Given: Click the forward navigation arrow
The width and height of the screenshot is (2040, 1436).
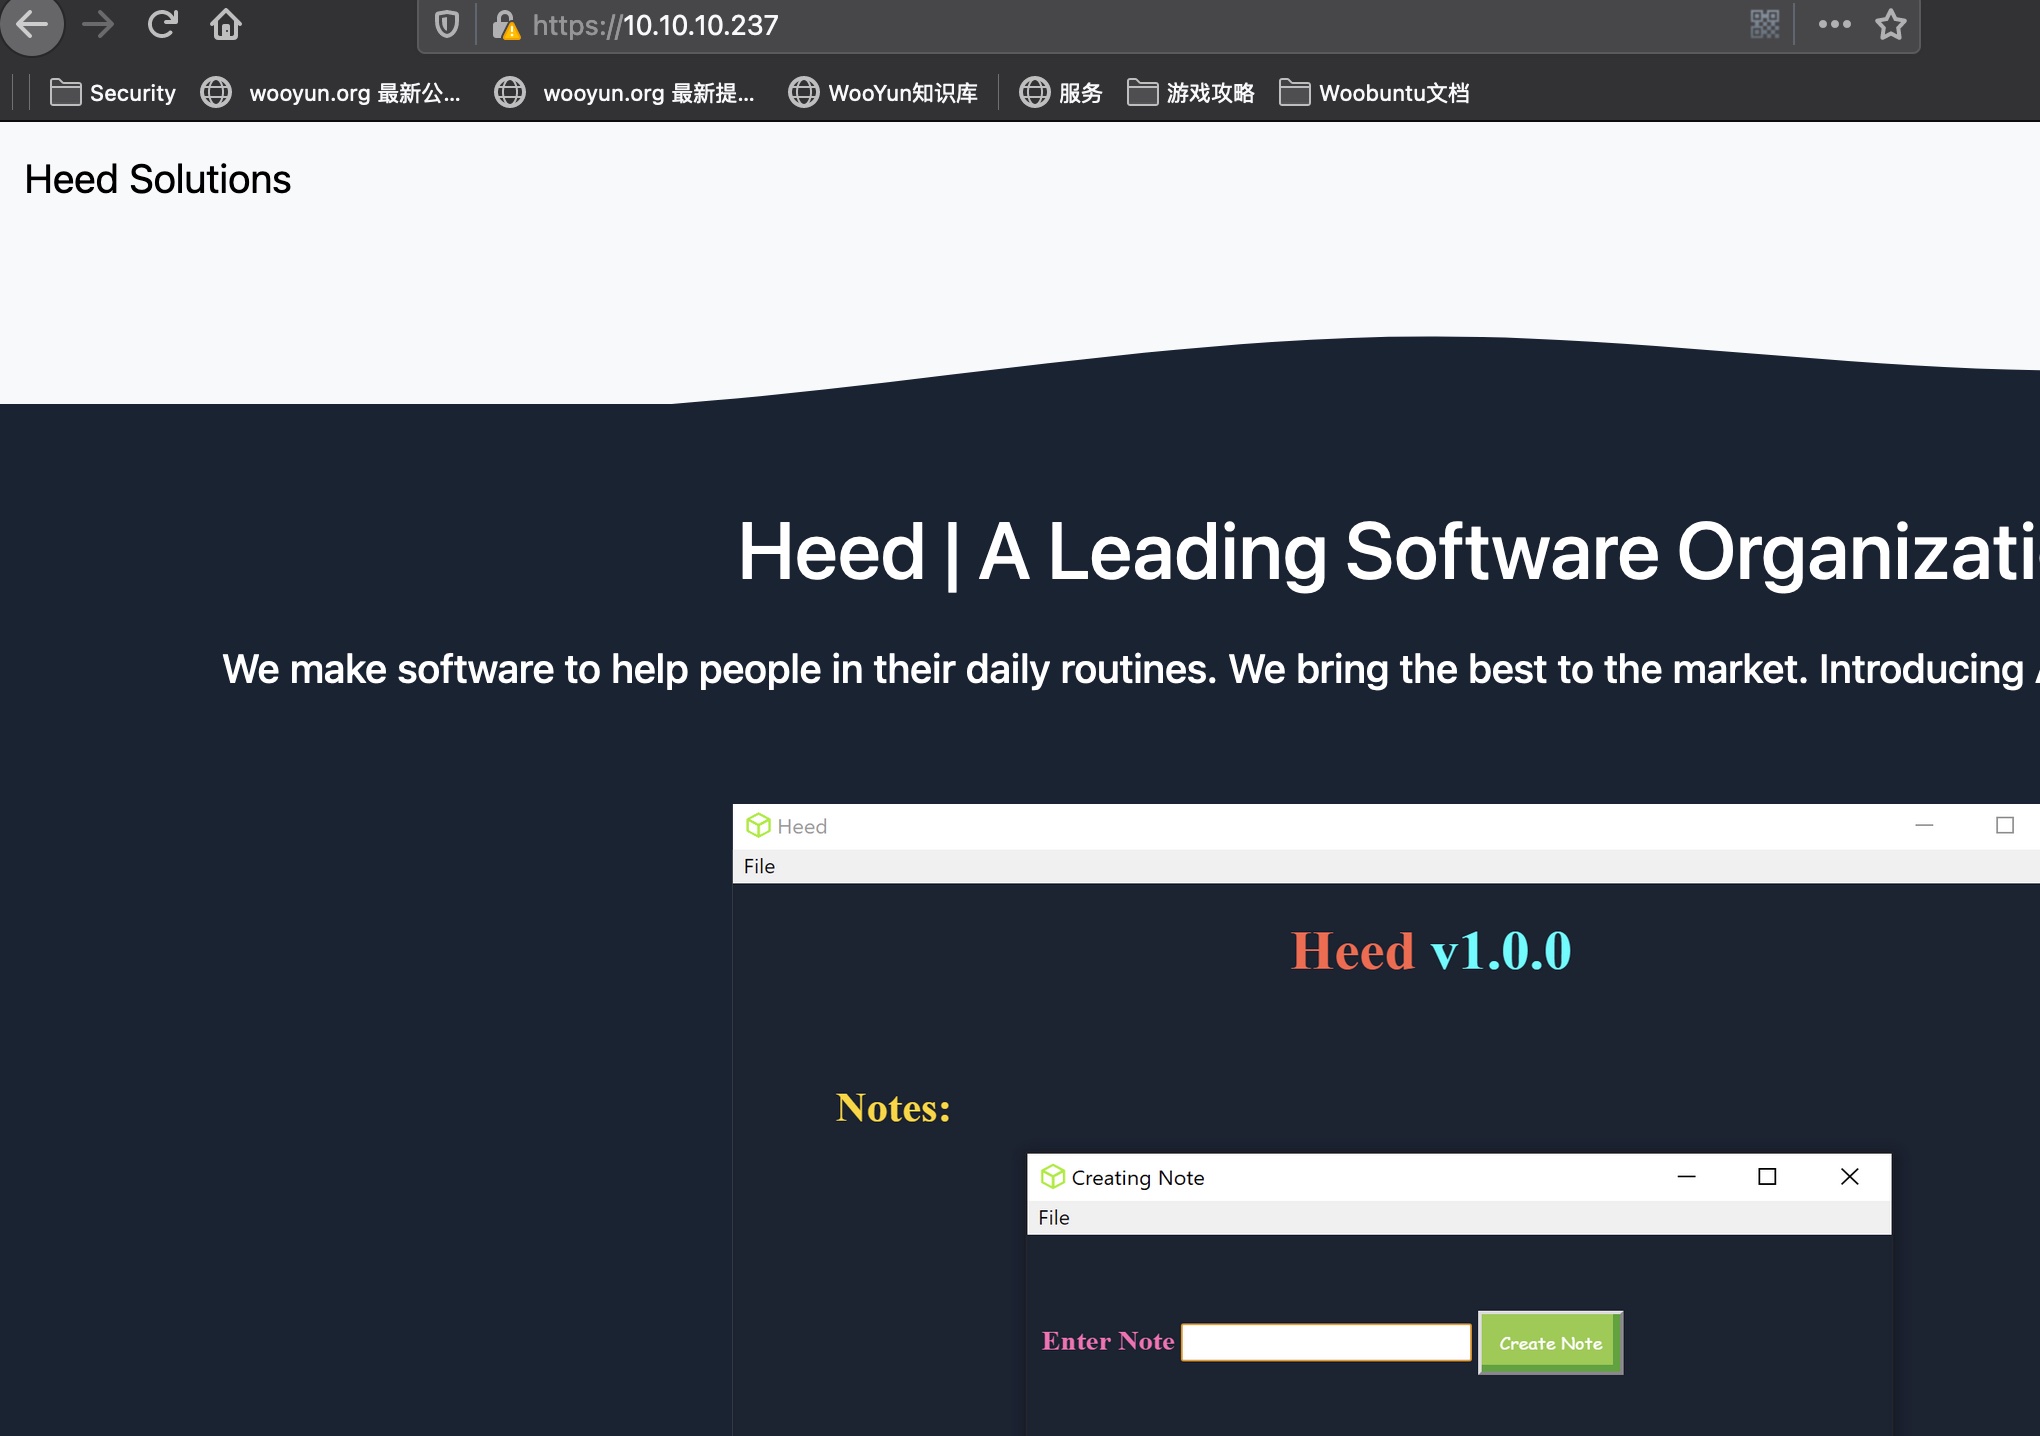Looking at the screenshot, I should (98, 24).
